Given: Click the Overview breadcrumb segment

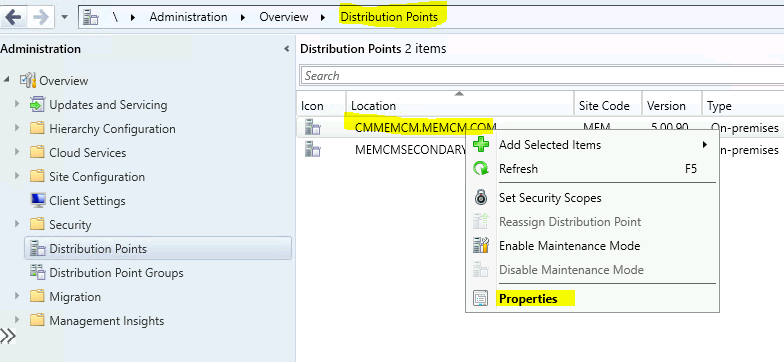Looking at the screenshot, I should (x=284, y=17).
